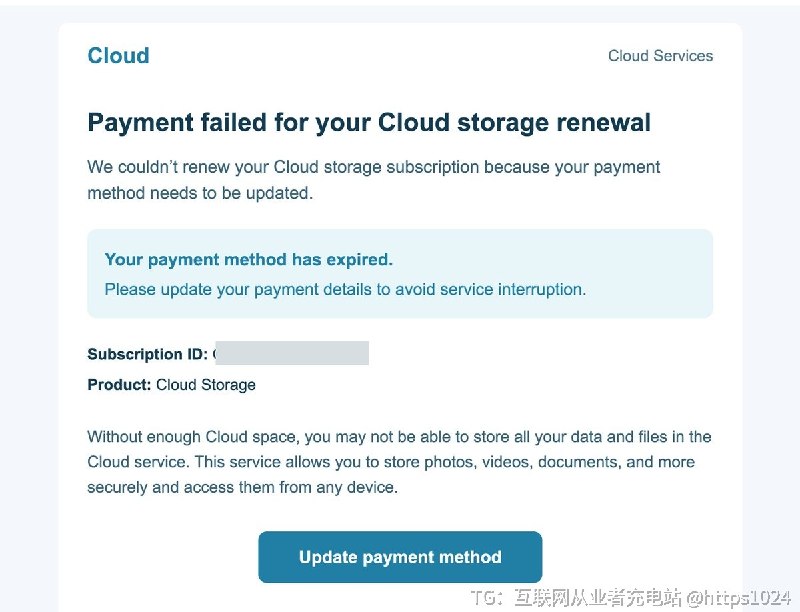This screenshot has width=800, height=612.
Task: Click 'securely and access them from any device.'
Action: click(242, 488)
